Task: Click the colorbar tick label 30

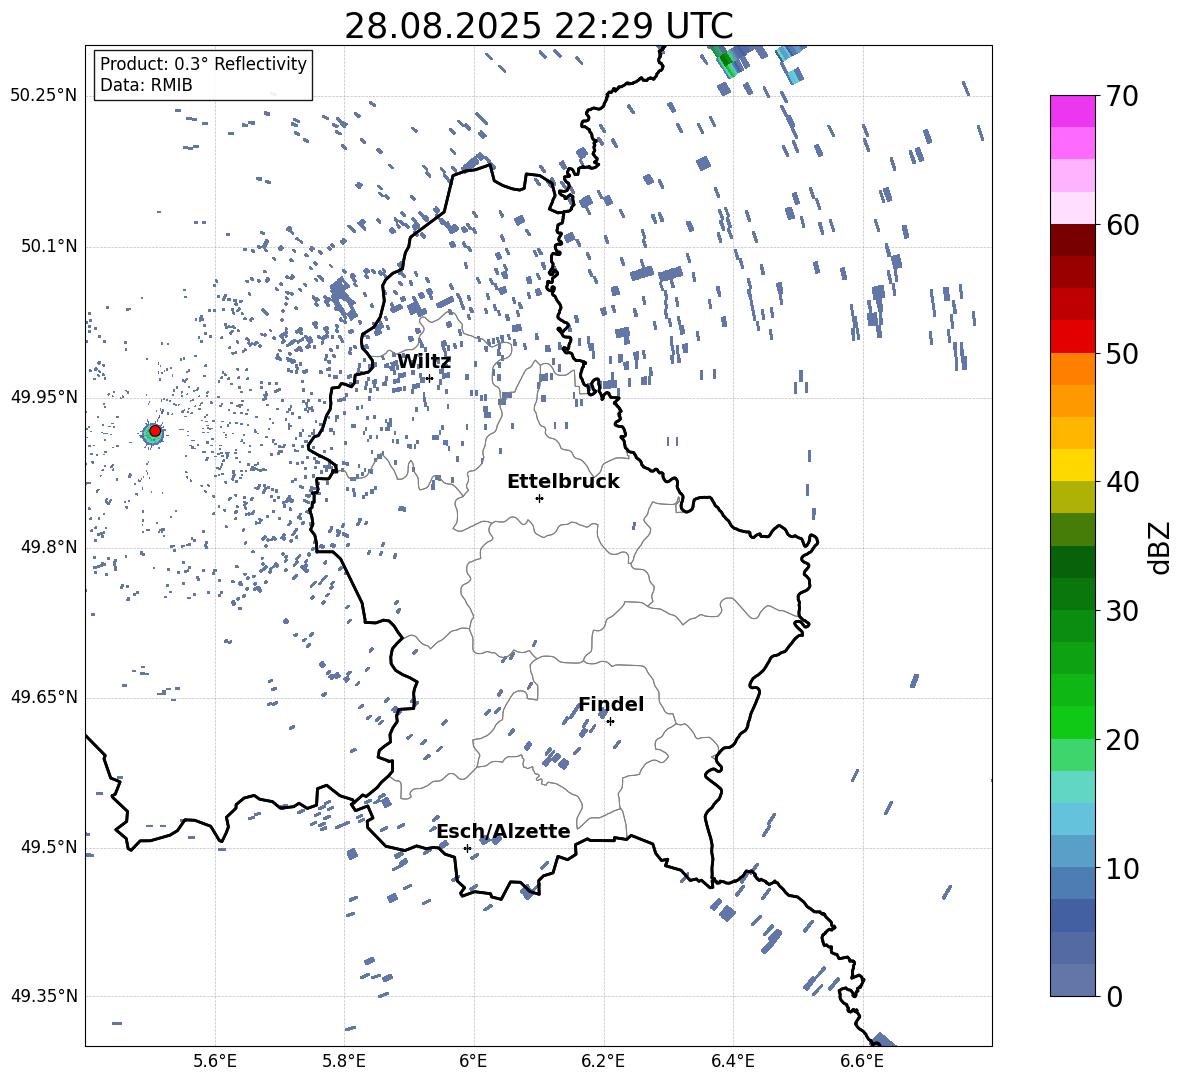Action: pyautogui.click(x=1122, y=611)
